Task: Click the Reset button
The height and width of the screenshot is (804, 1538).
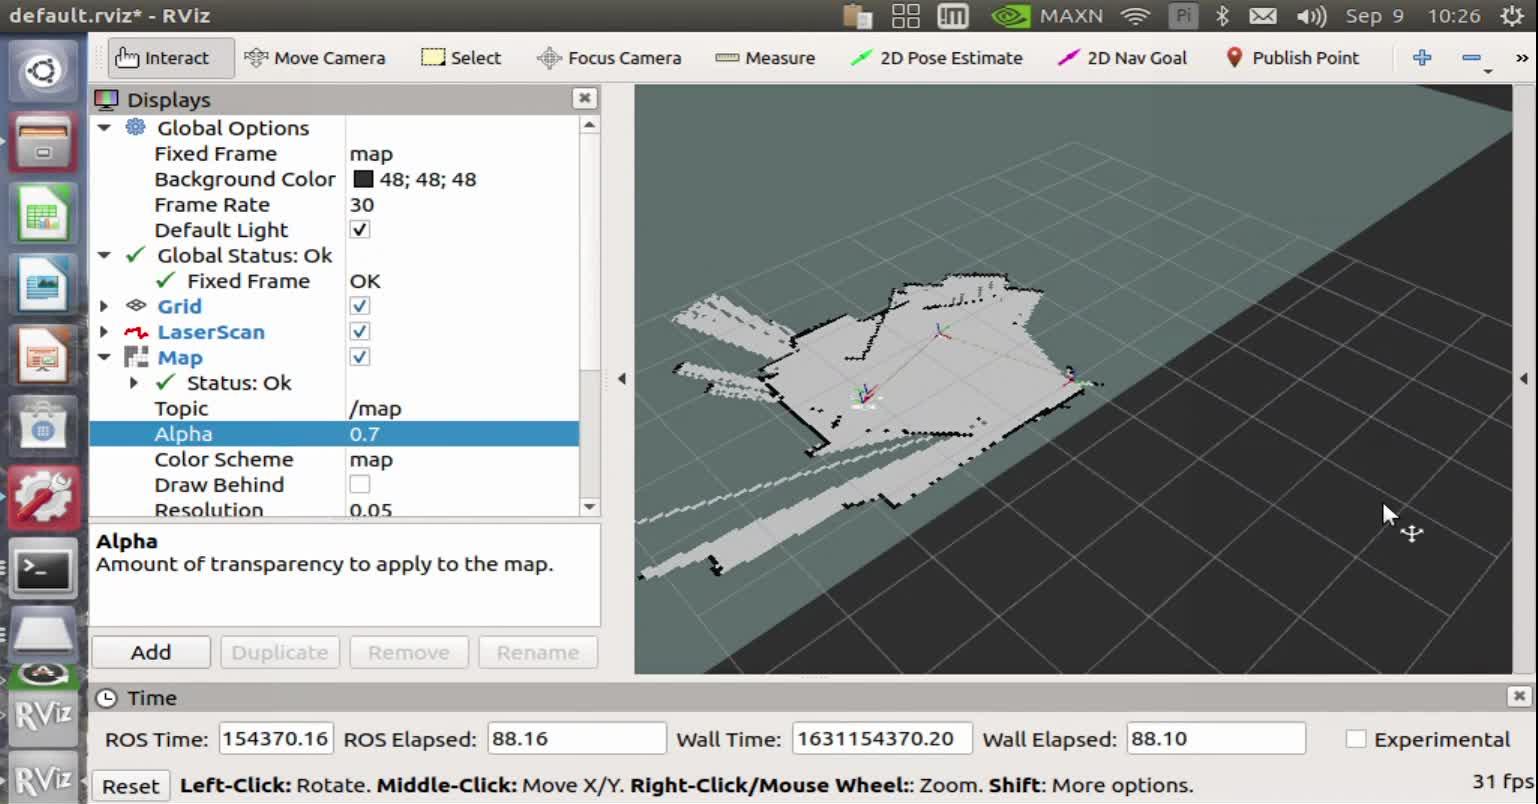Action: 130,786
